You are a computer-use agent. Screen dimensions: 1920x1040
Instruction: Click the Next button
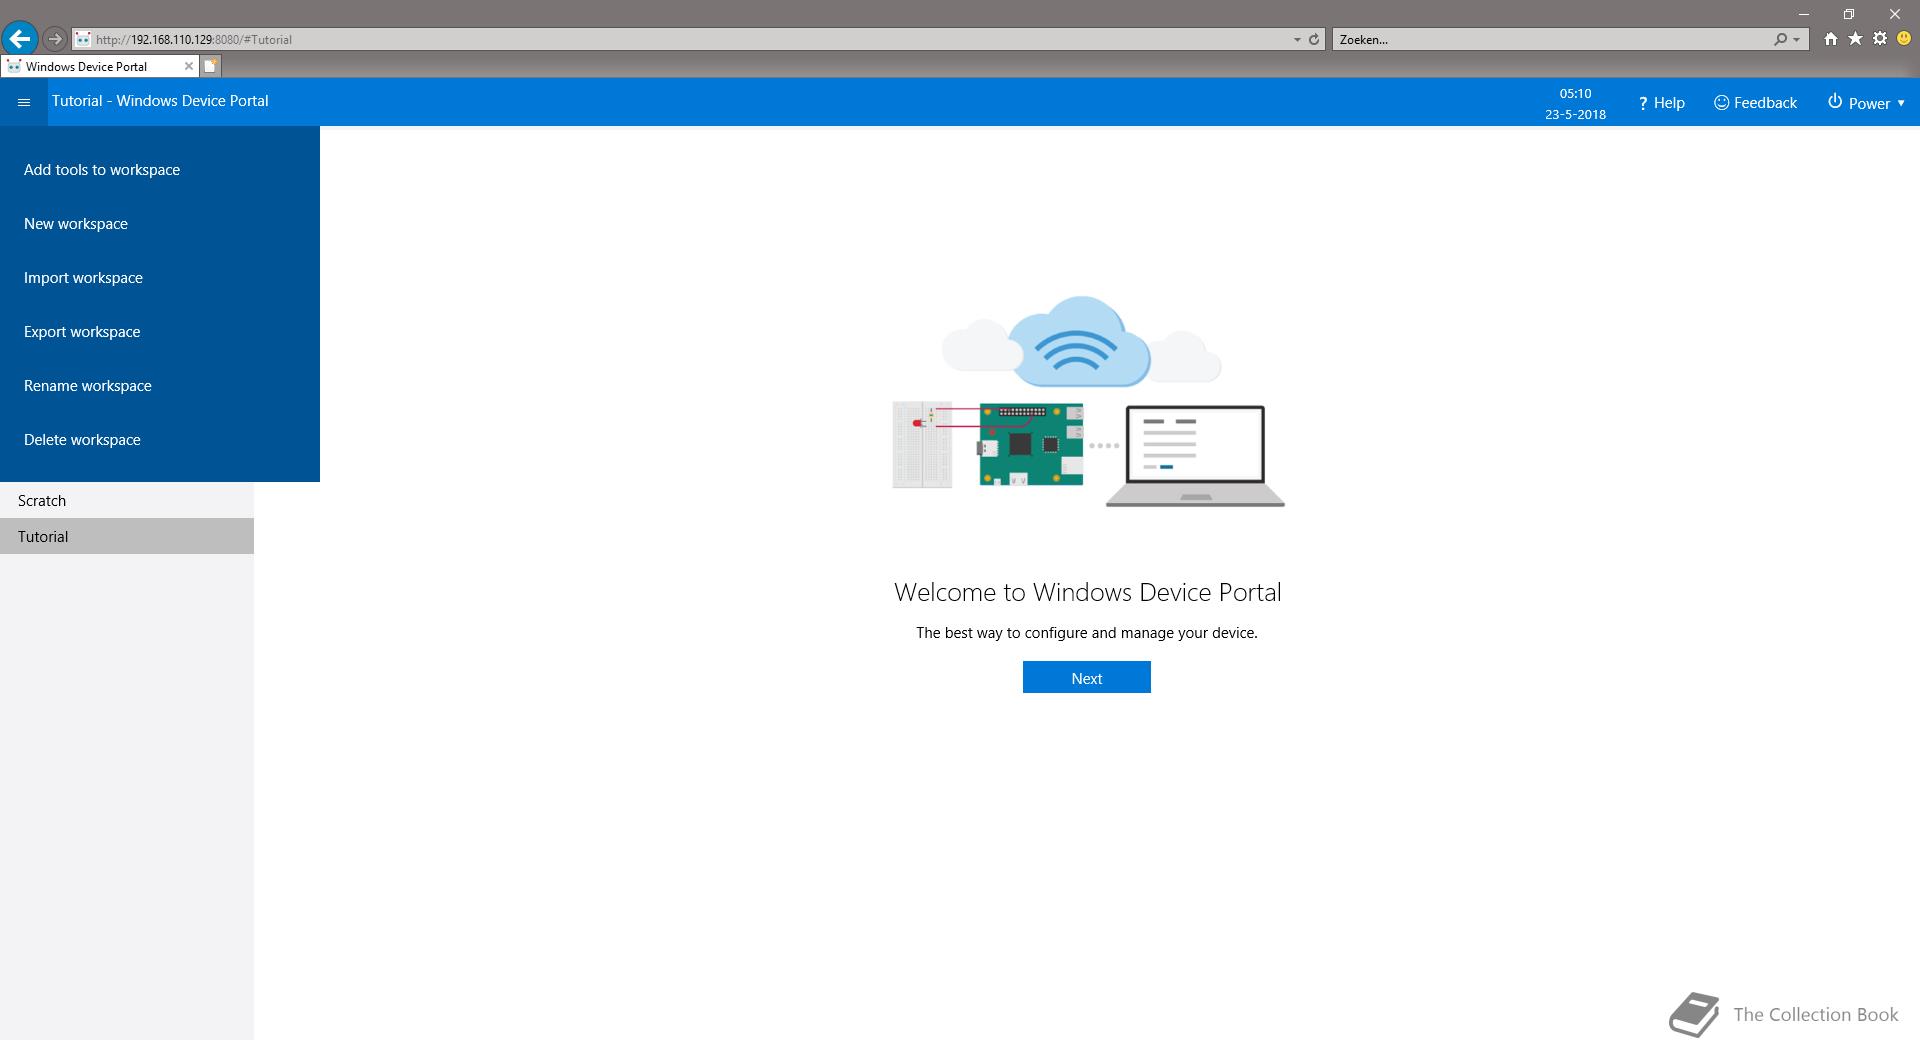point(1086,677)
